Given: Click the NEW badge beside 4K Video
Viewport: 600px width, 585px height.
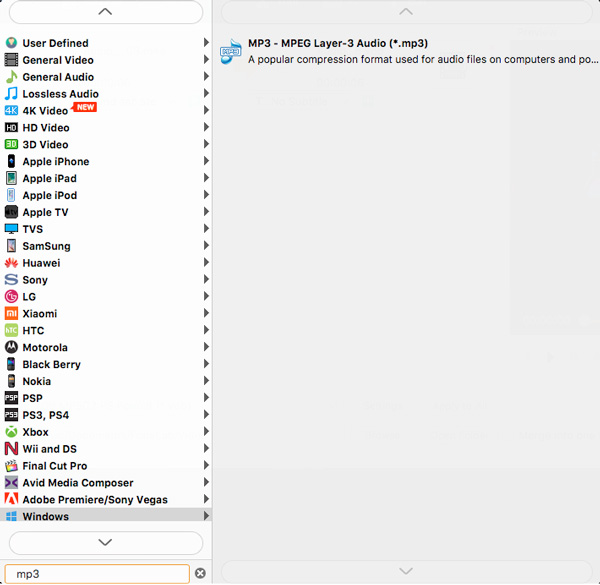Looking at the screenshot, I should pyautogui.click(x=85, y=107).
